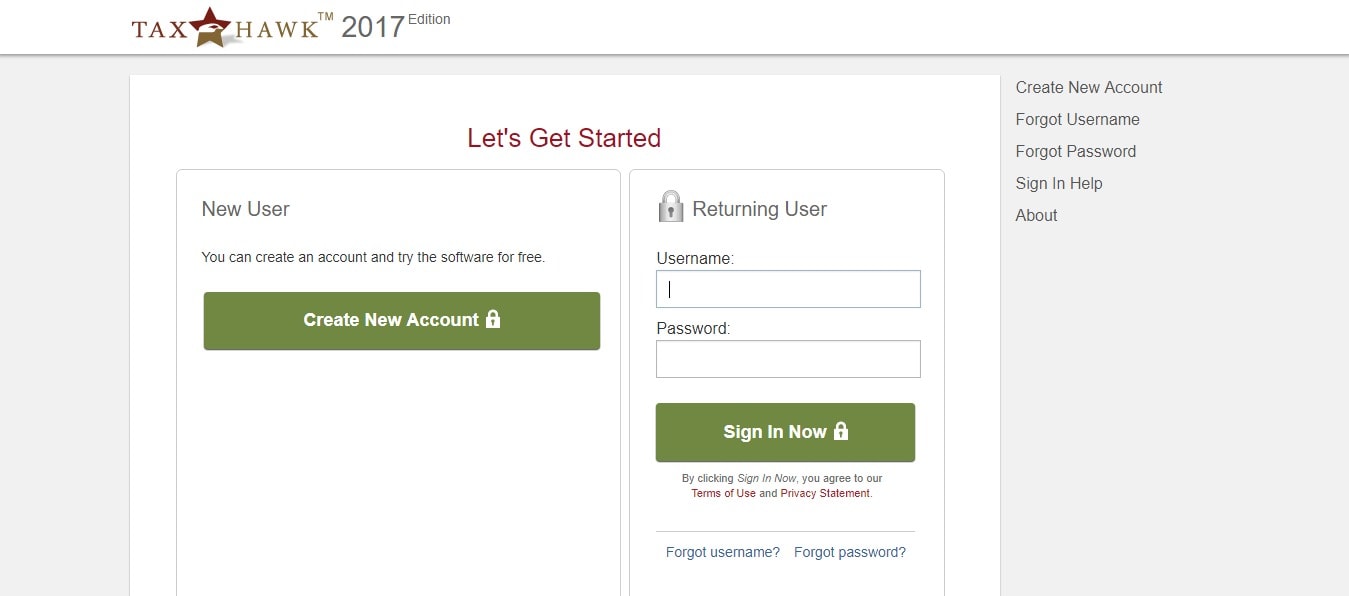Click the 'Password:' field label
1349x596 pixels.
tap(693, 328)
